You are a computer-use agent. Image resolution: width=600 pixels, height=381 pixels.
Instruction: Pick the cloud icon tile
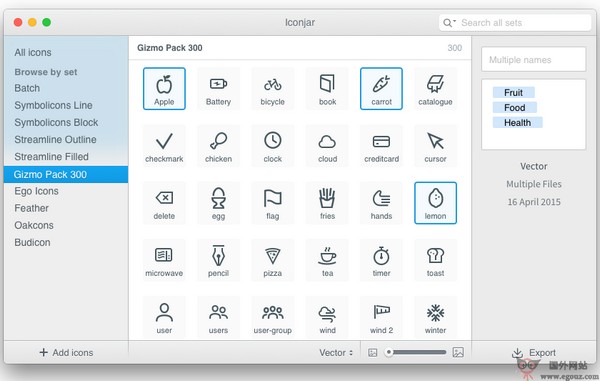pos(327,146)
